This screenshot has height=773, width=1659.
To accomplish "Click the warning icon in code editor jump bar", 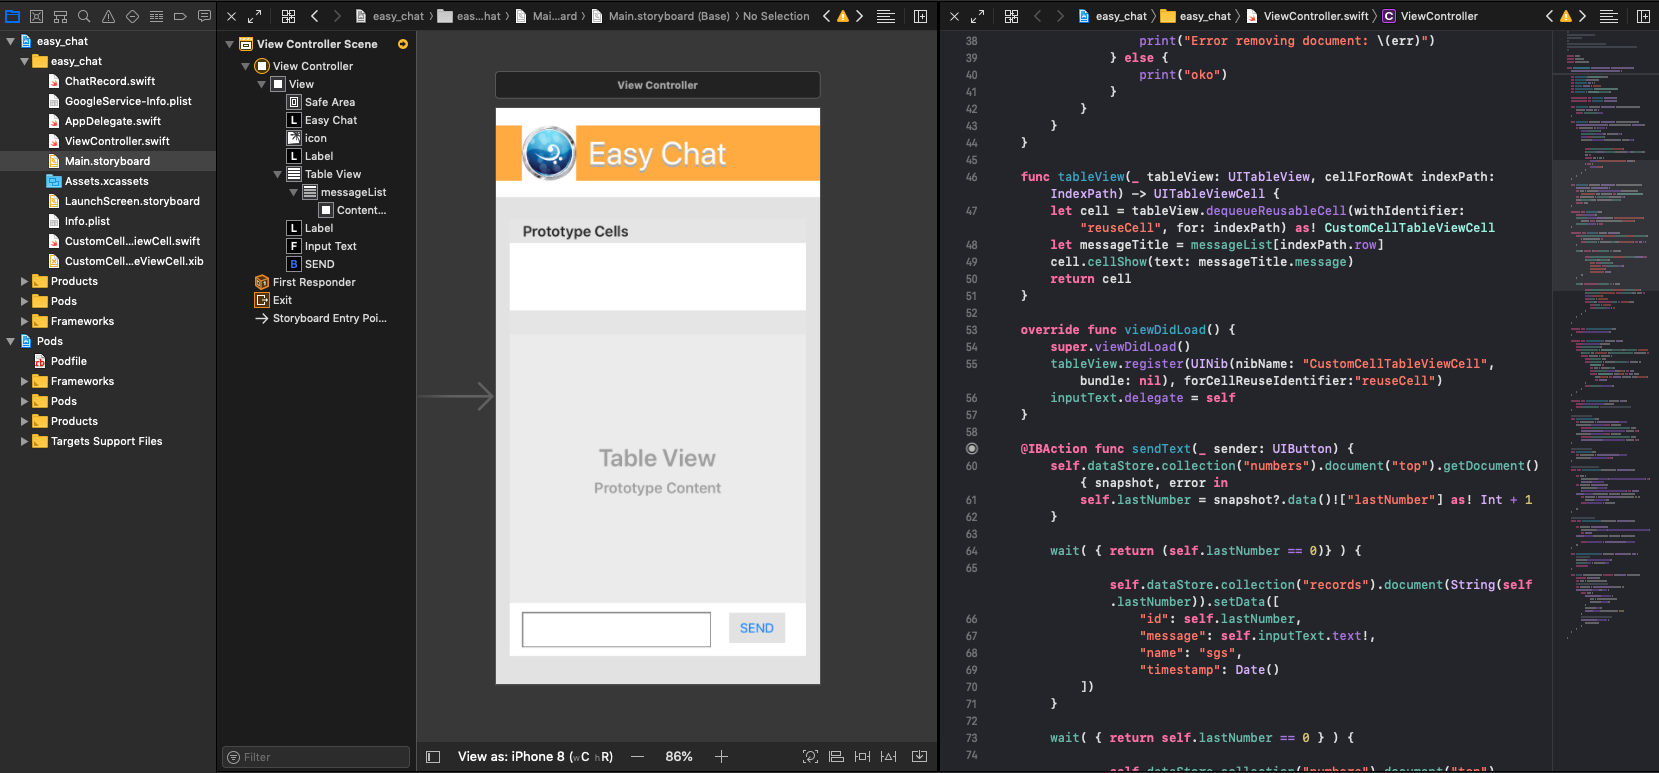I will [x=1565, y=16].
